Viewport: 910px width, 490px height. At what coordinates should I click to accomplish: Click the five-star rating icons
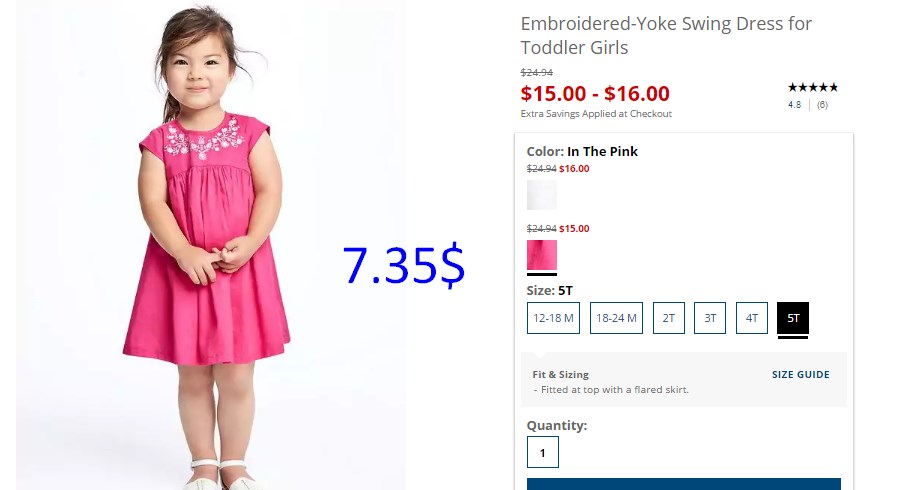(x=812, y=88)
